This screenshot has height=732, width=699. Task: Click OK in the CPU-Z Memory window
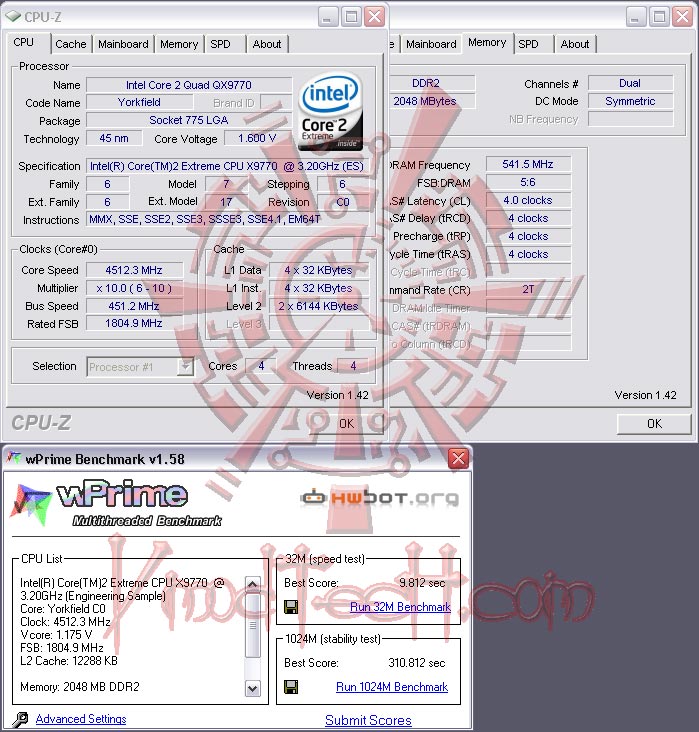654,423
